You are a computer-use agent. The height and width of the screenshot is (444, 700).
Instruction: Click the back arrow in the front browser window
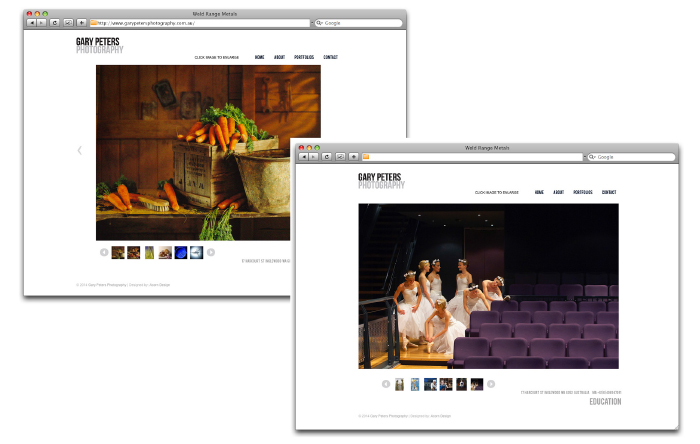click(303, 157)
